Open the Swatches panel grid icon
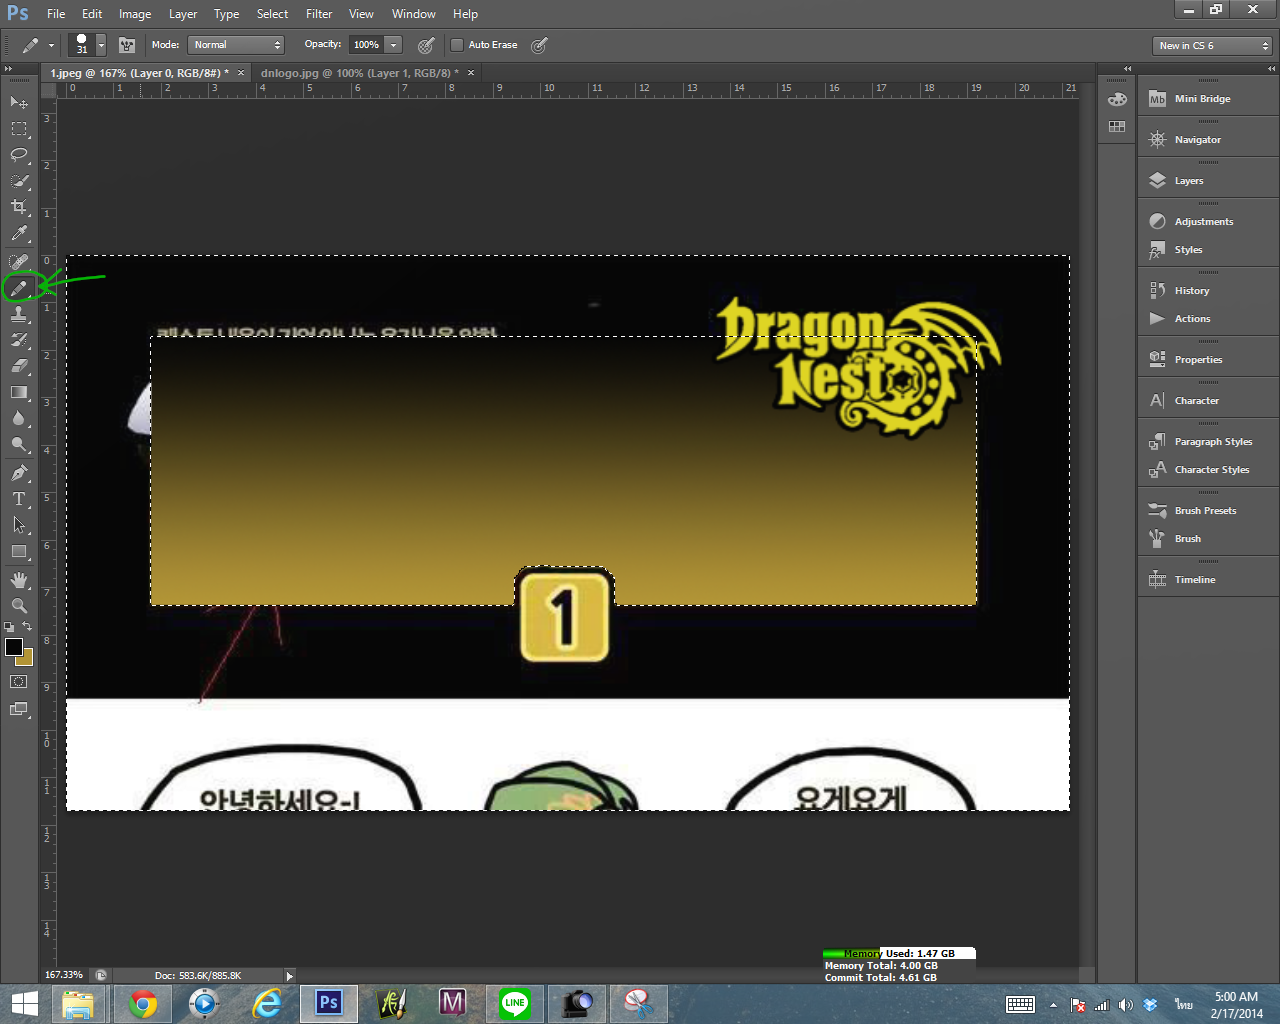Viewport: 1280px width, 1024px height. pos(1117,127)
